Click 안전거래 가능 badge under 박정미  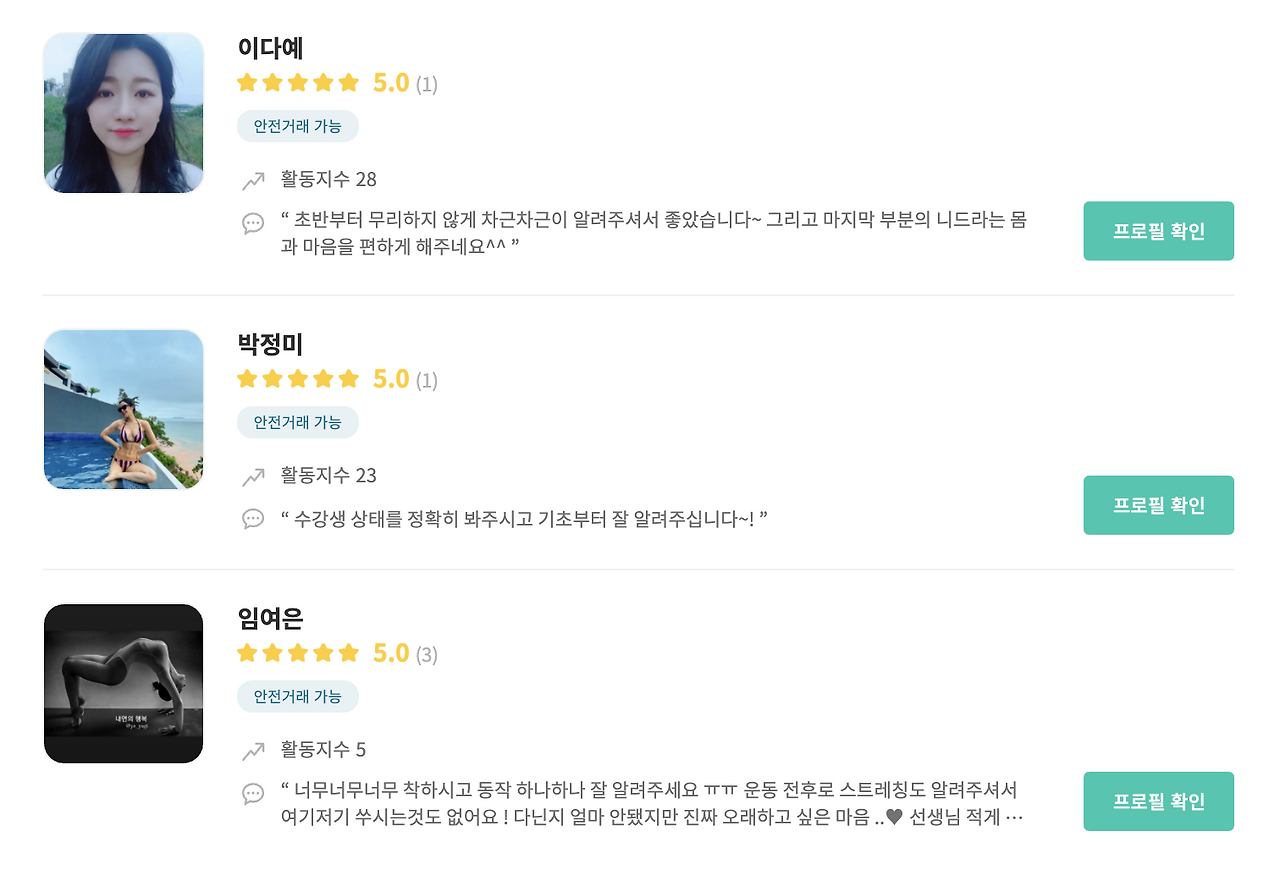pos(297,422)
